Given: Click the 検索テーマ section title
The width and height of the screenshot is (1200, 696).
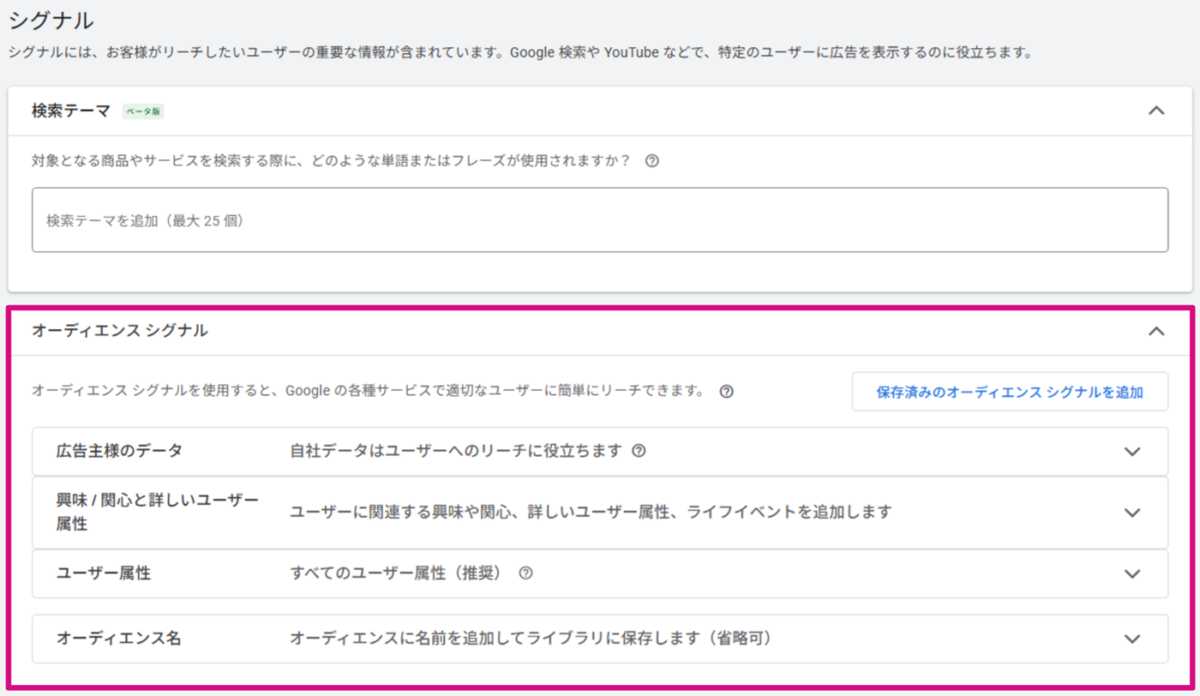Looking at the screenshot, I should coord(71,111).
